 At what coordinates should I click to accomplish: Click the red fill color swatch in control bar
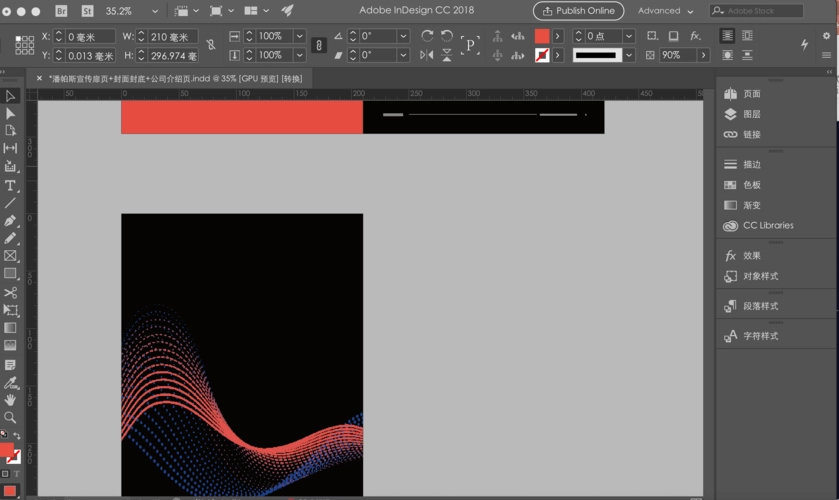541,36
